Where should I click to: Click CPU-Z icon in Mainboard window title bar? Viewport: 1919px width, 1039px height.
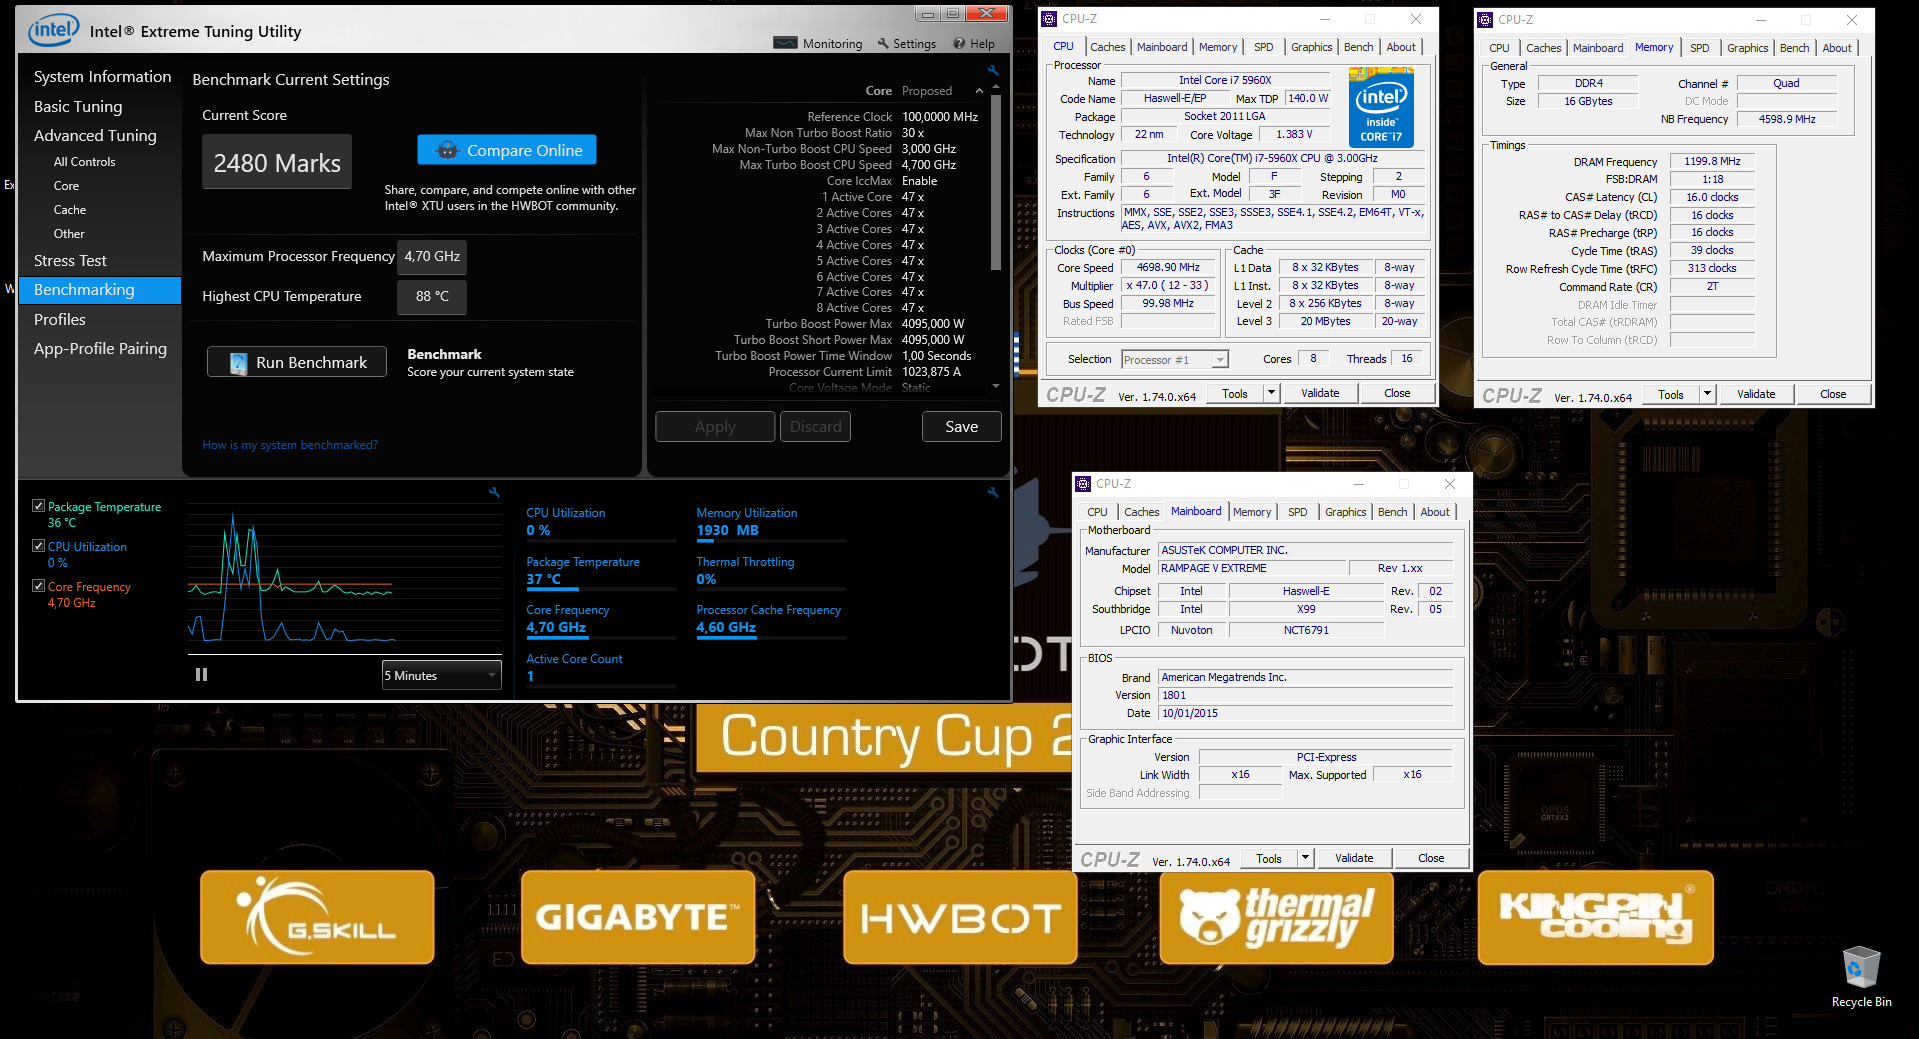click(x=1083, y=484)
